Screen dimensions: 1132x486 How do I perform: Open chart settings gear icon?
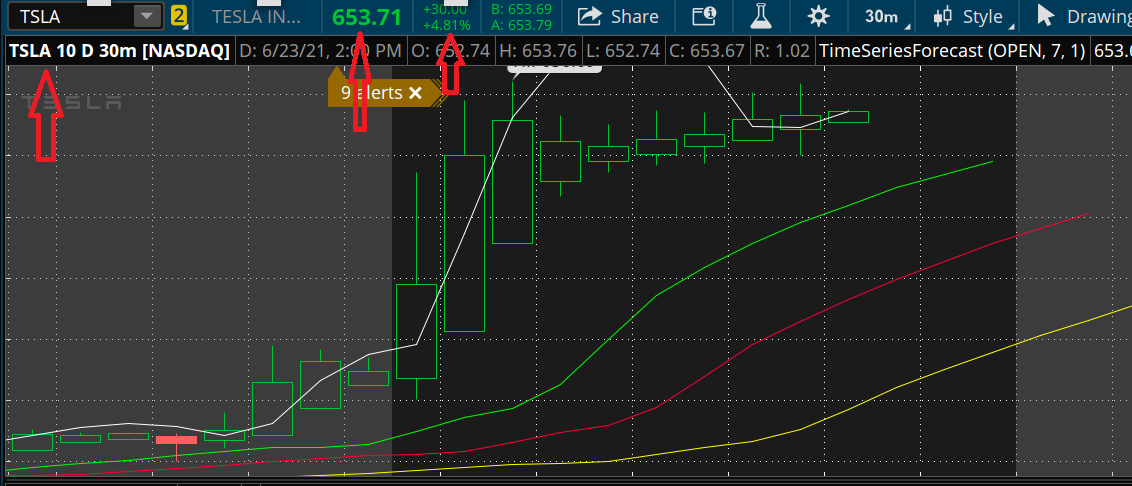click(819, 16)
